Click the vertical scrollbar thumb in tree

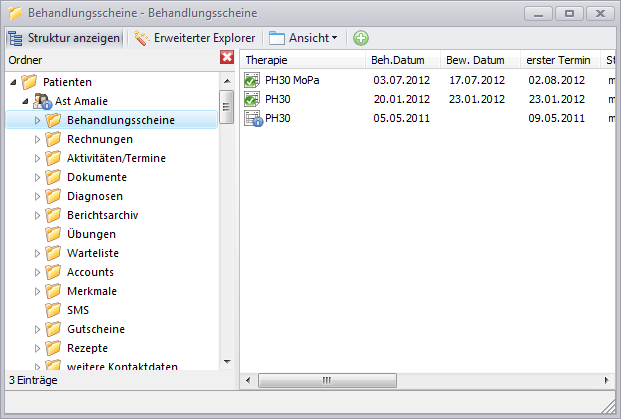coord(227,107)
